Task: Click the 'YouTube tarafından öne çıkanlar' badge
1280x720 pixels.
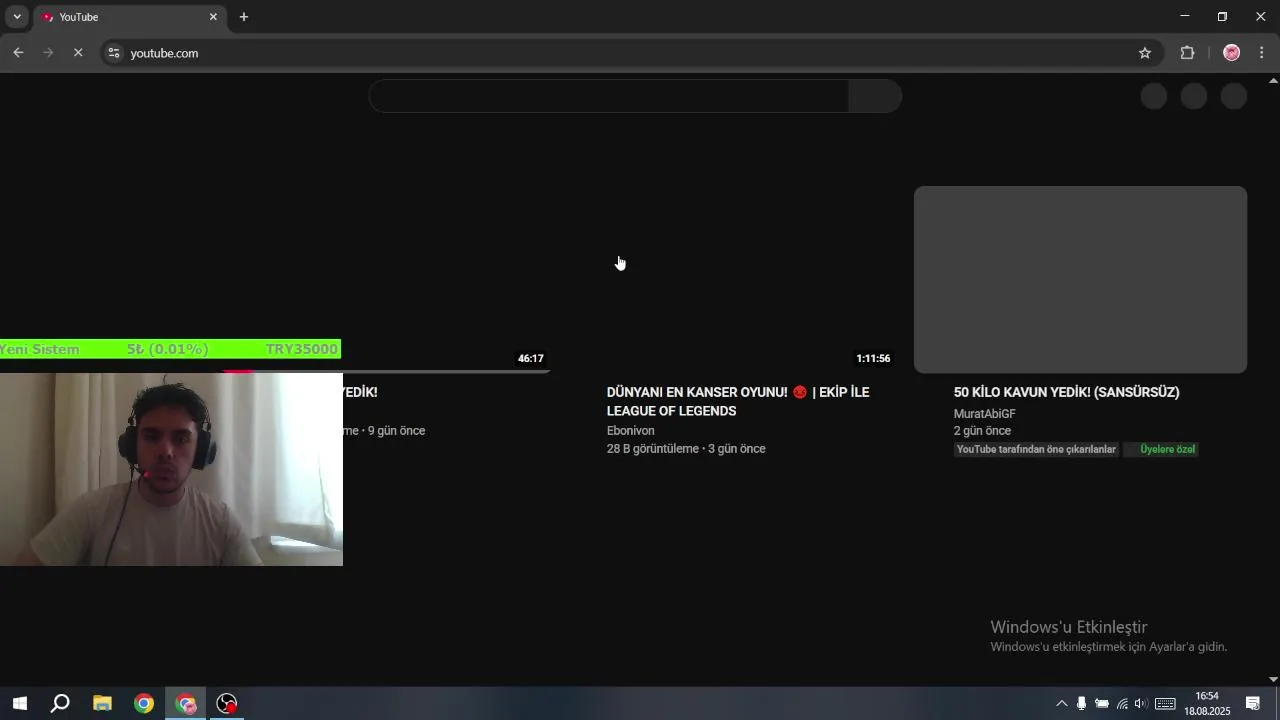Action: tap(1036, 450)
